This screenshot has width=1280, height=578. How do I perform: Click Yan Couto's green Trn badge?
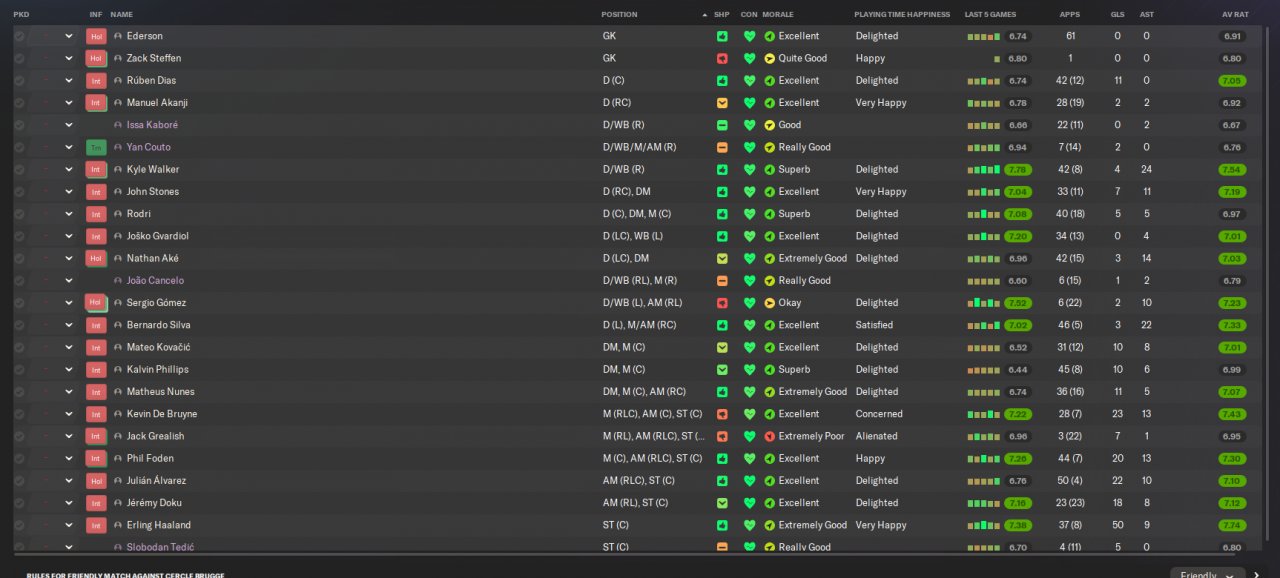96,147
